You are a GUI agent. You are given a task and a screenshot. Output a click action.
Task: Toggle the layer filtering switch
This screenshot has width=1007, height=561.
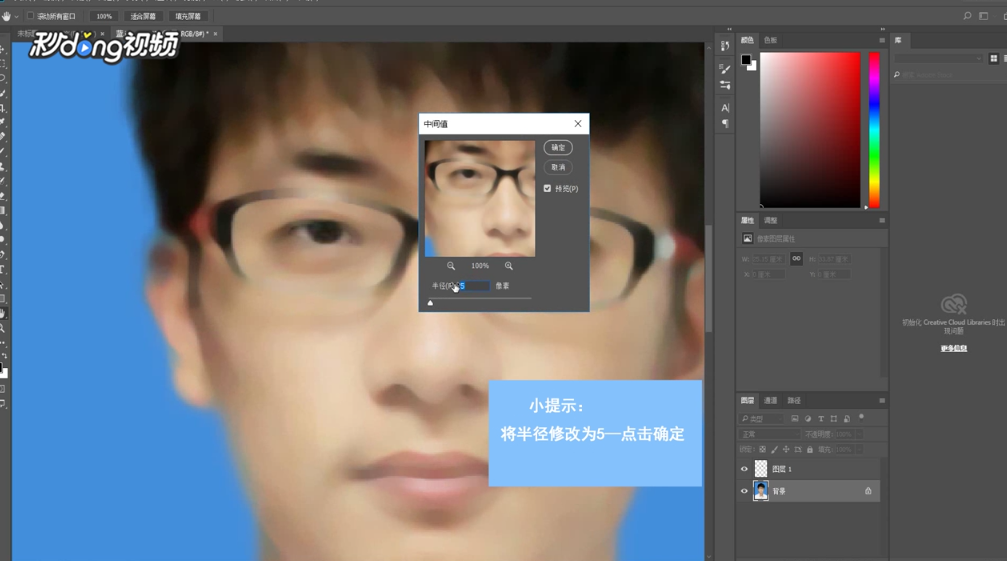[x=862, y=418]
